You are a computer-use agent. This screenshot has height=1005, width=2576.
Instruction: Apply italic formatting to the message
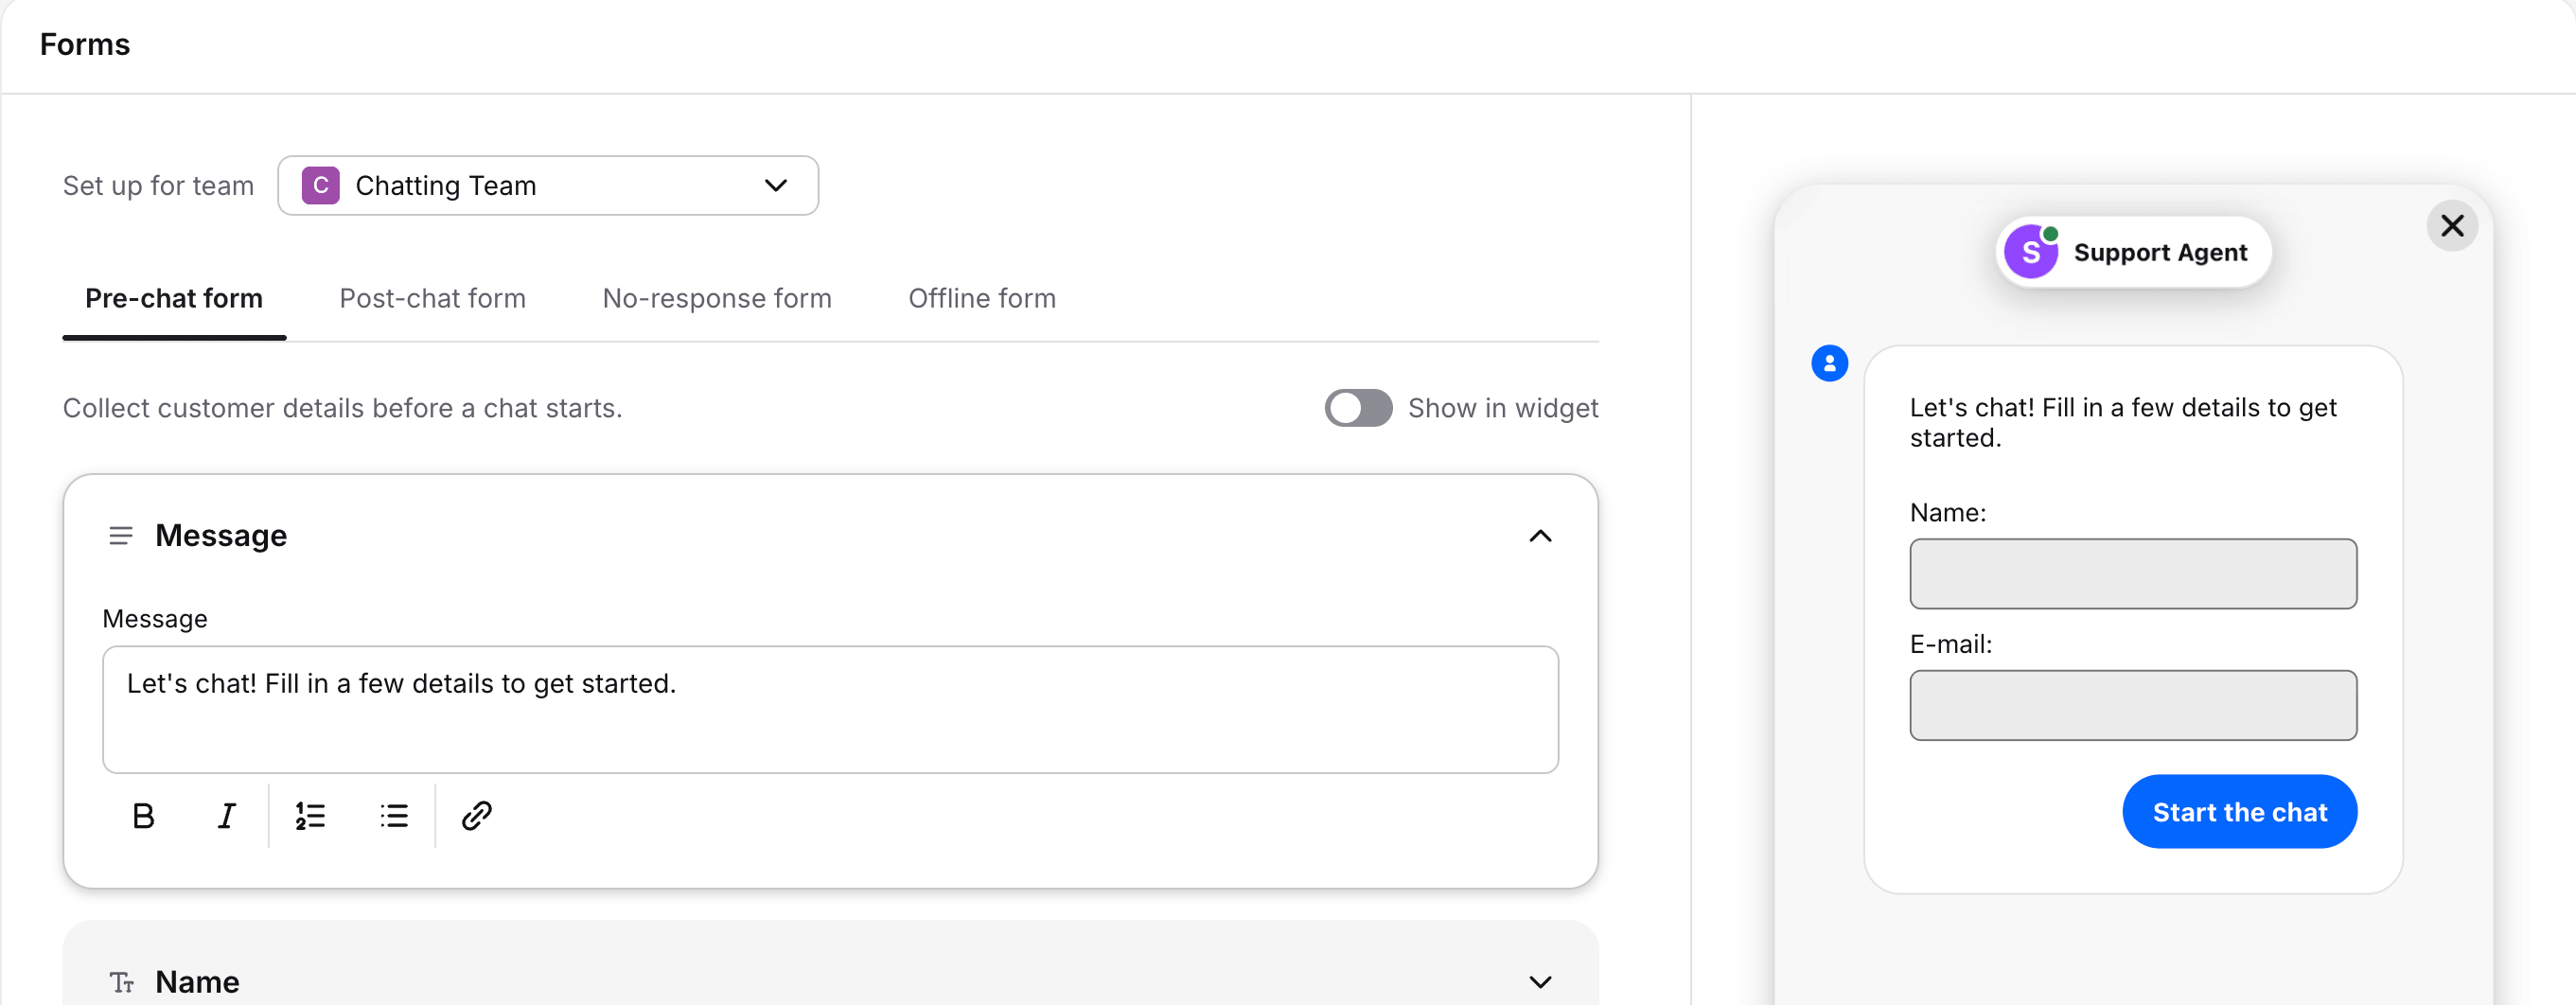tap(227, 816)
